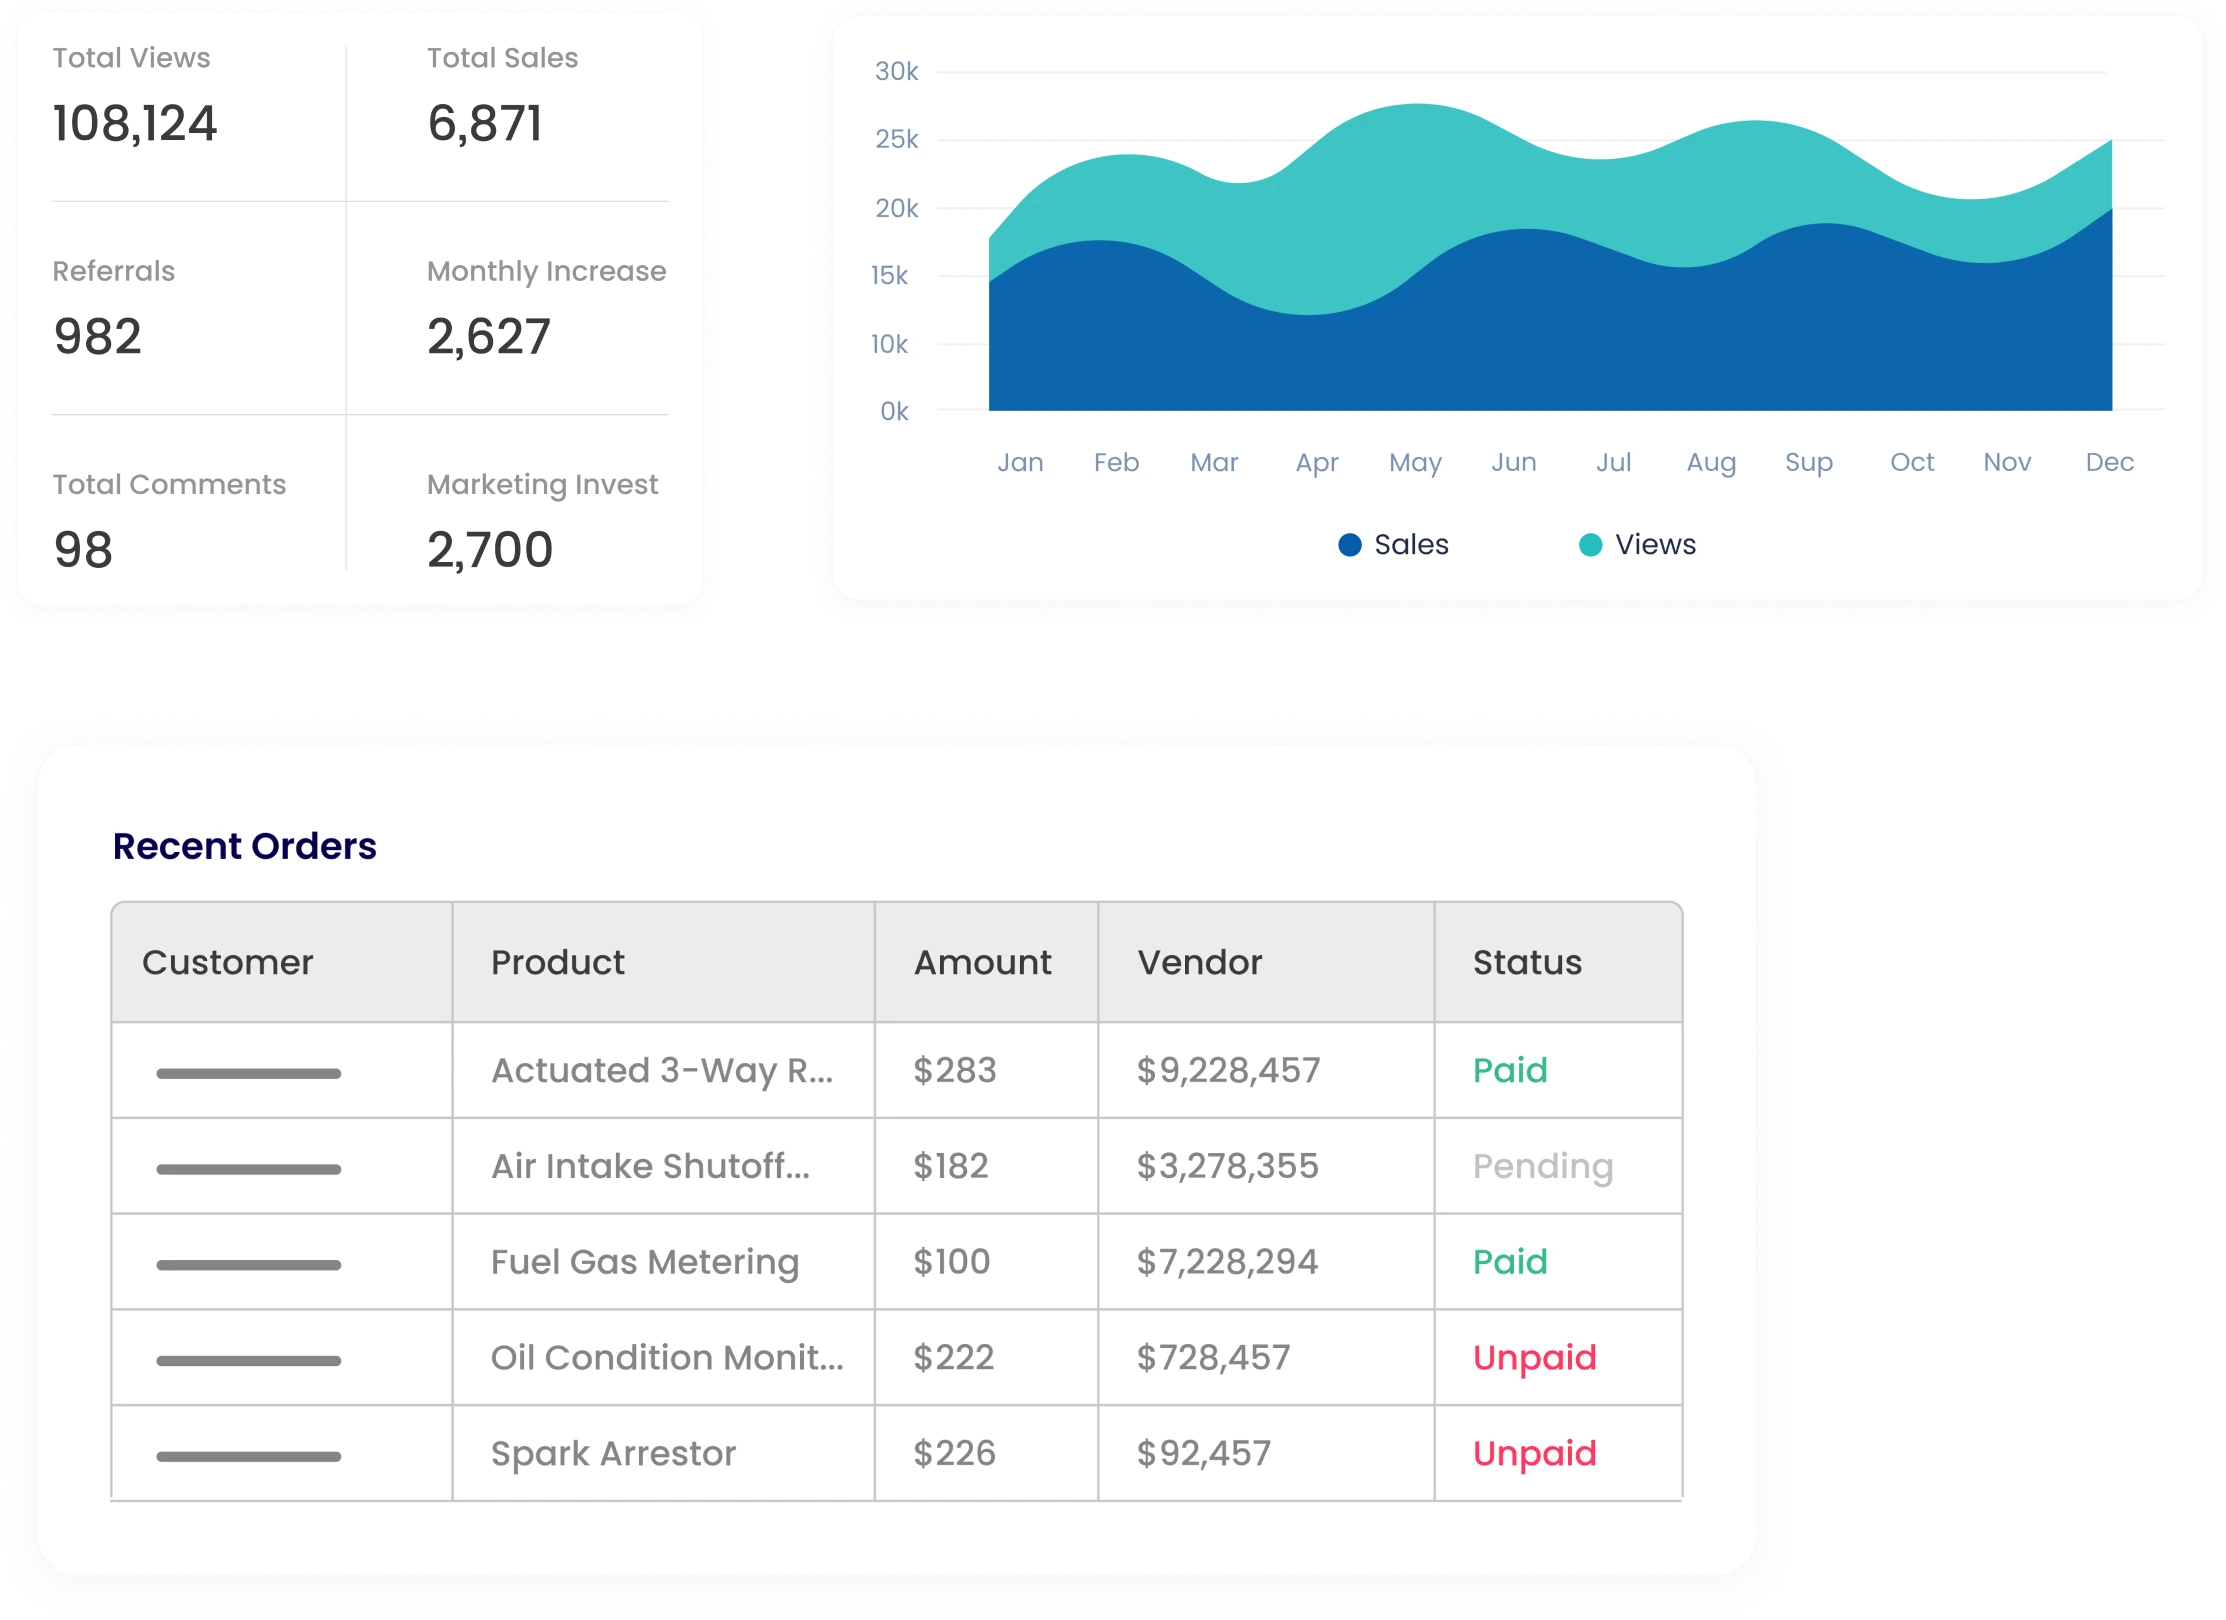
Task: Click the May axis label
Action: (x=1415, y=463)
